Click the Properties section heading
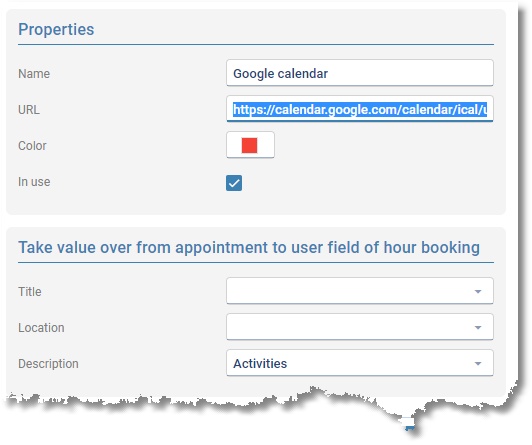This screenshot has width=532, height=445. coord(56,30)
